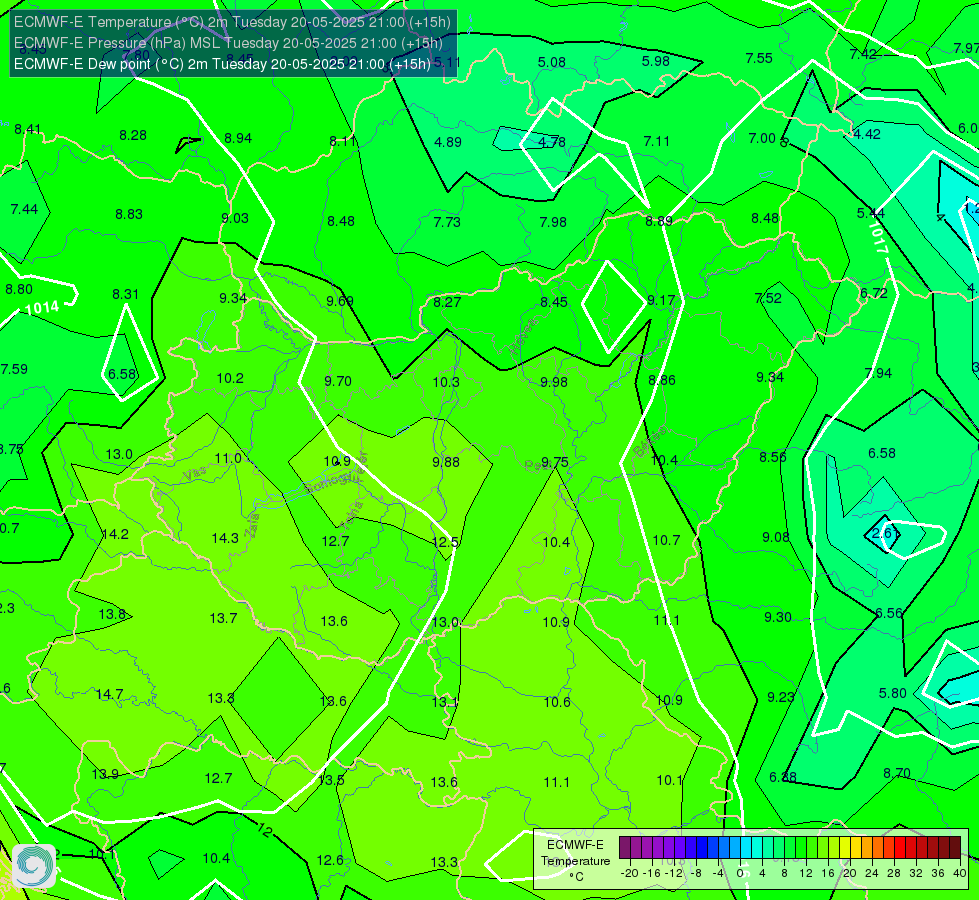Click the grid value 9.88
This screenshot has height=900, width=979.
pyautogui.click(x=446, y=462)
